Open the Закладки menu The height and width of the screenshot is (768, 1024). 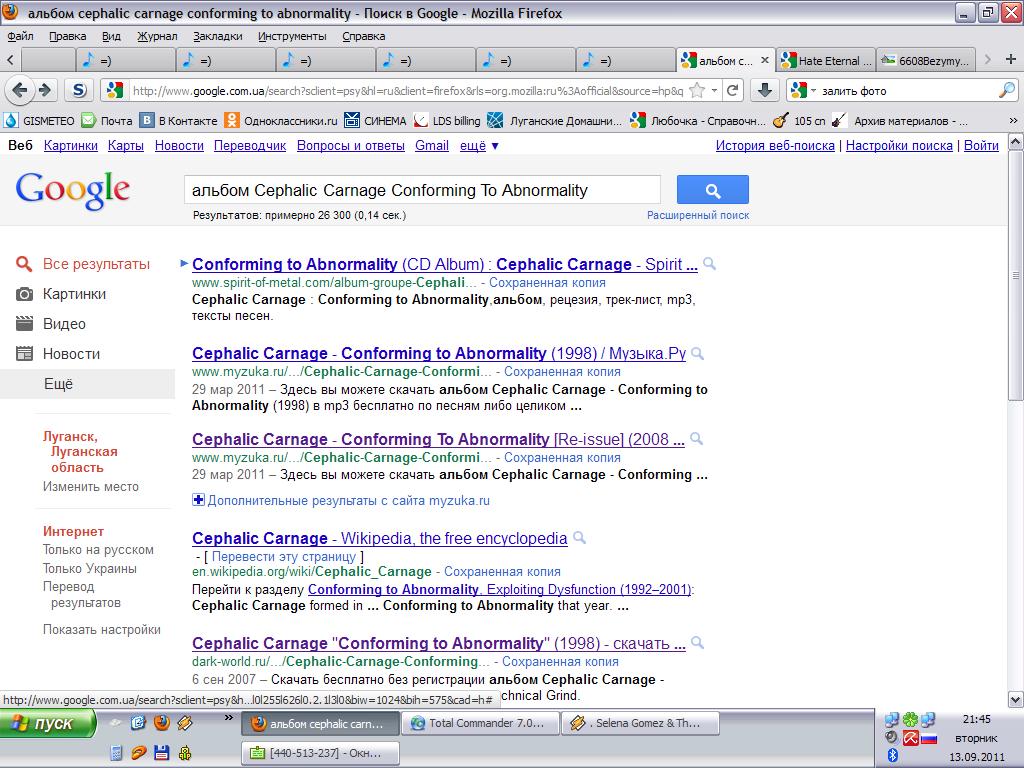tap(217, 36)
